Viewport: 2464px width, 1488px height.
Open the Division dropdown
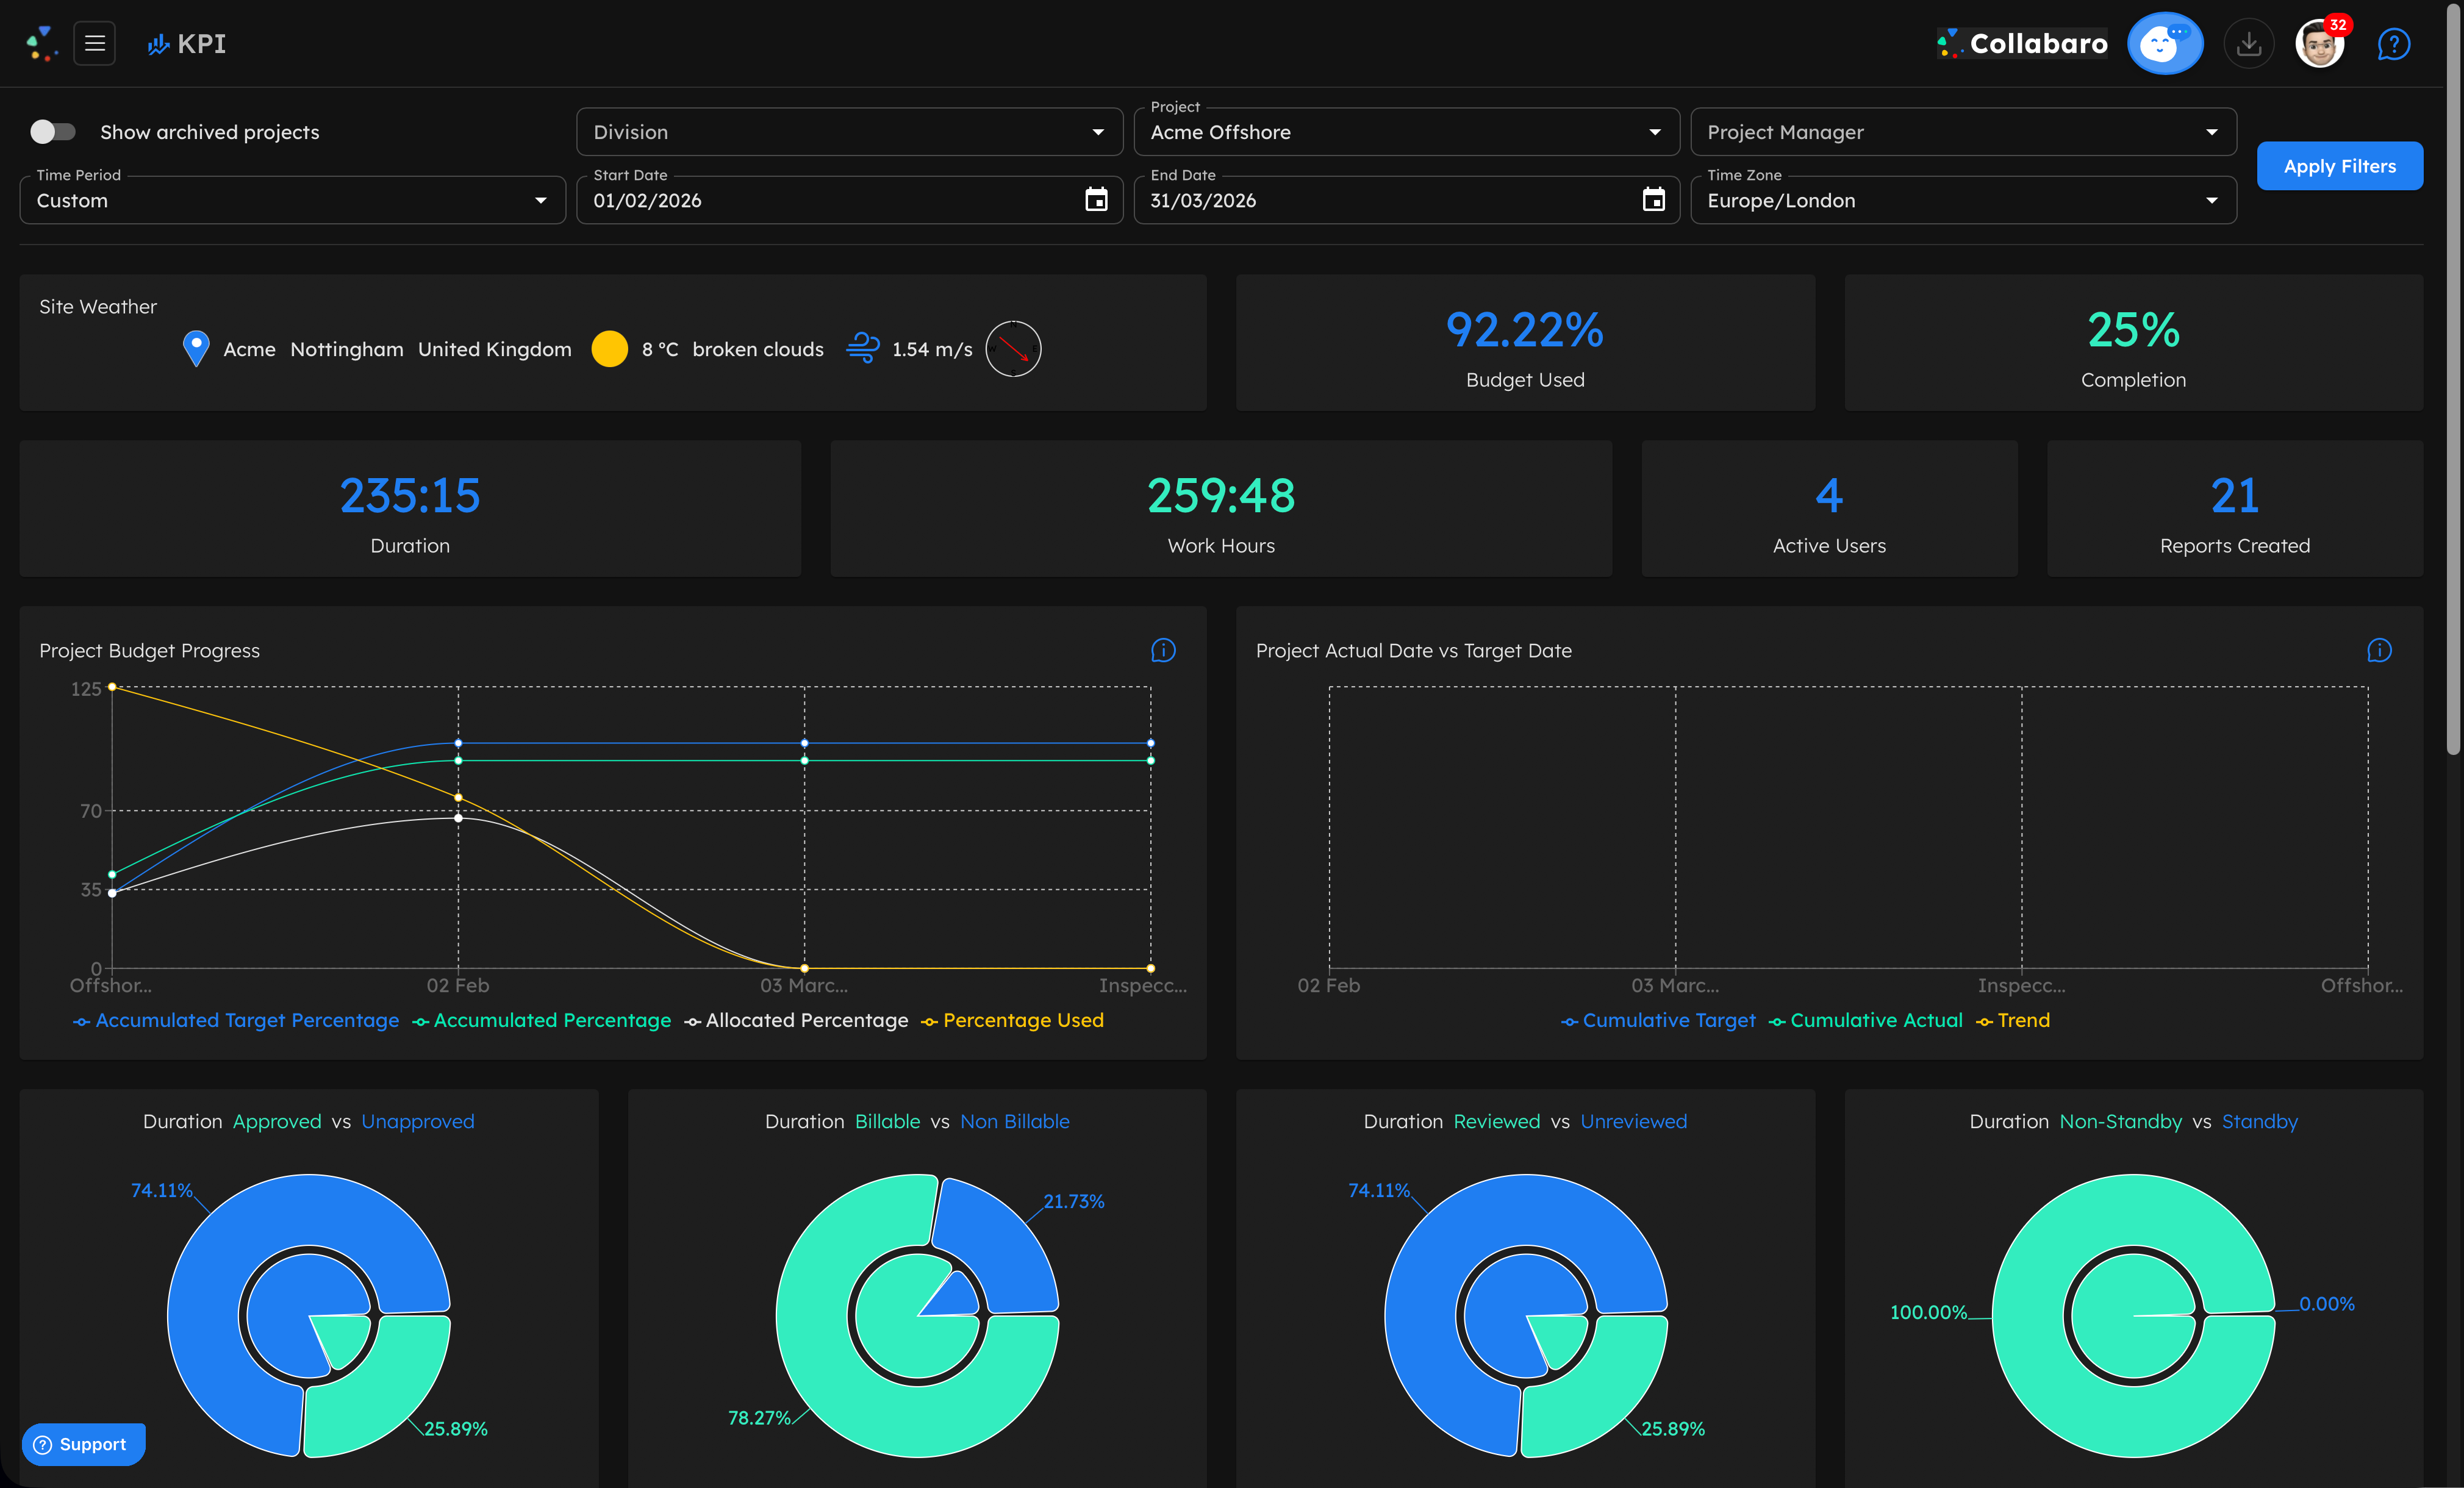click(848, 131)
